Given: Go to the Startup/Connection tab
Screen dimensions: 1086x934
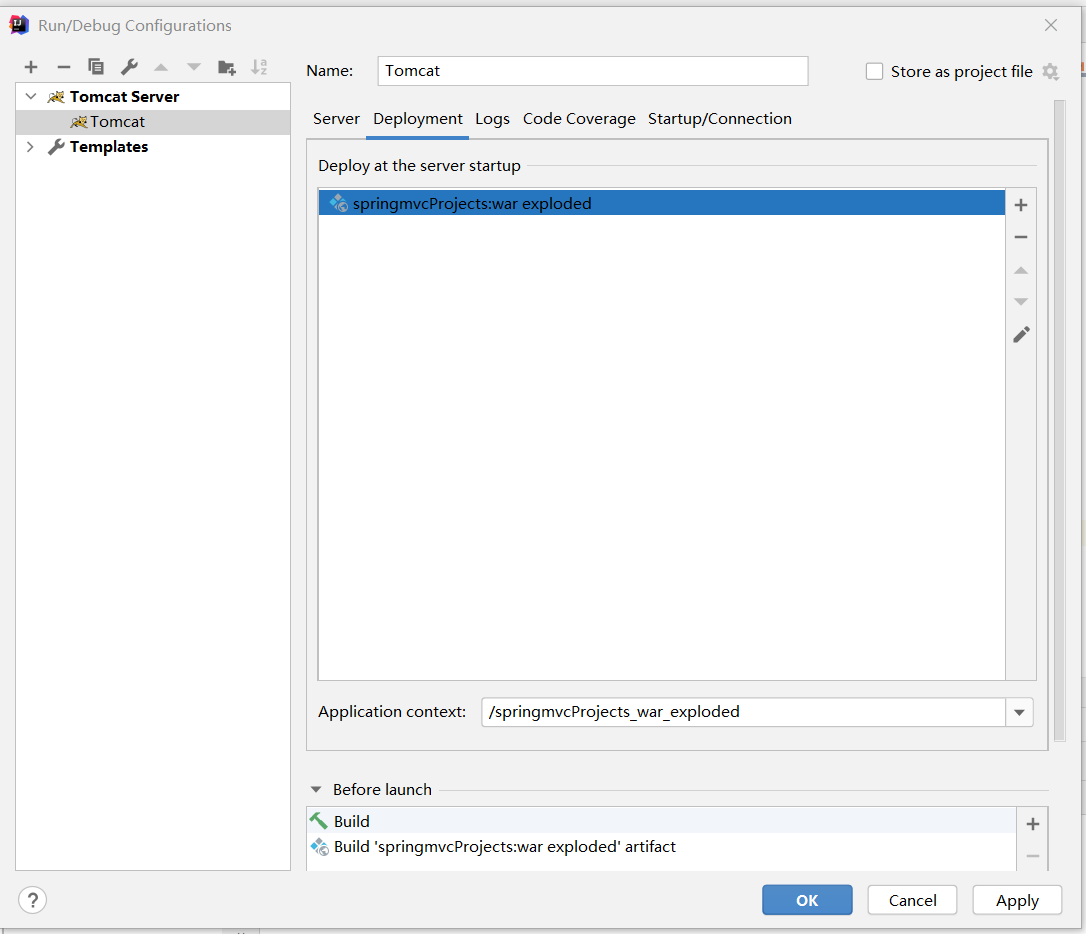Looking at the screenshot, I should [720, 119].
